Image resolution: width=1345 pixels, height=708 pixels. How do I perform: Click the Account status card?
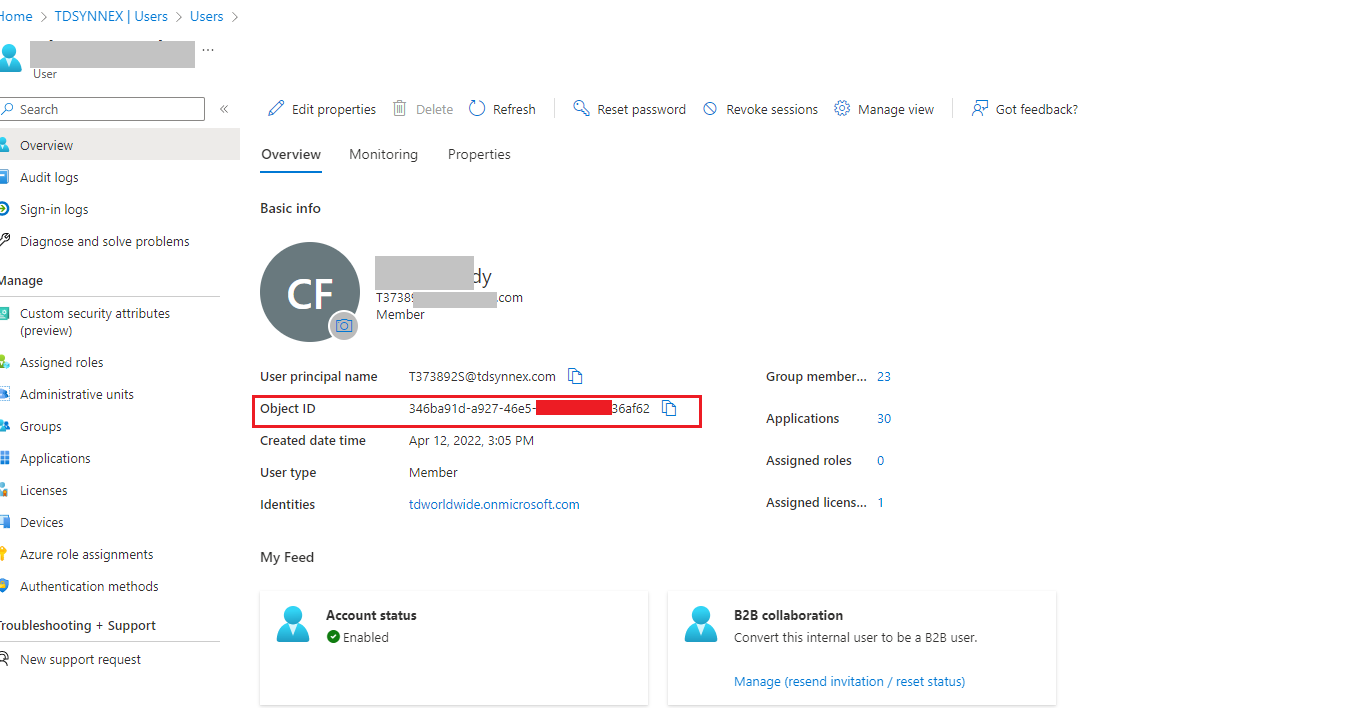click(x=454, y=647)
